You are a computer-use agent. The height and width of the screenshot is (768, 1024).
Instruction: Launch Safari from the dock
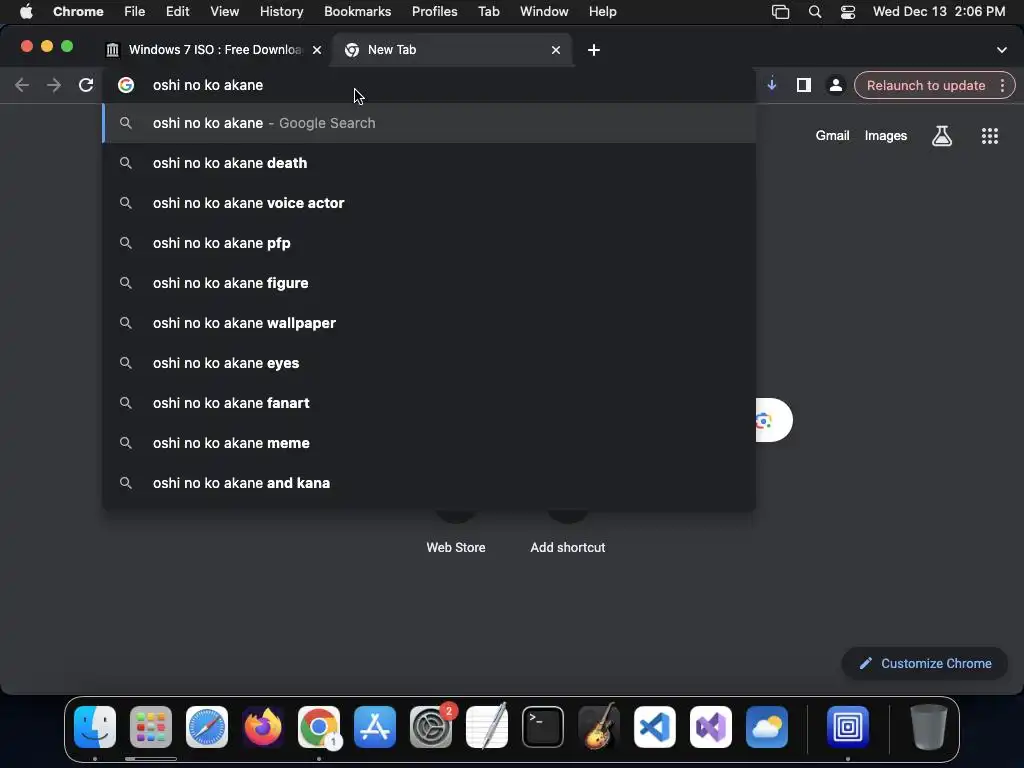click(207, 727)
